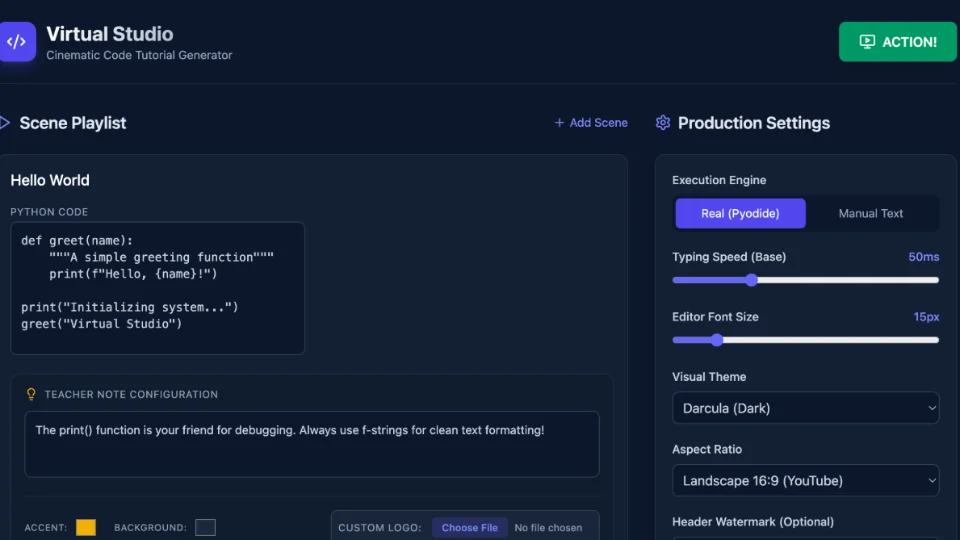The image size is (960, 540).
Task: Click the Virtual Studio code logo icon
Action: click(17, 42)
